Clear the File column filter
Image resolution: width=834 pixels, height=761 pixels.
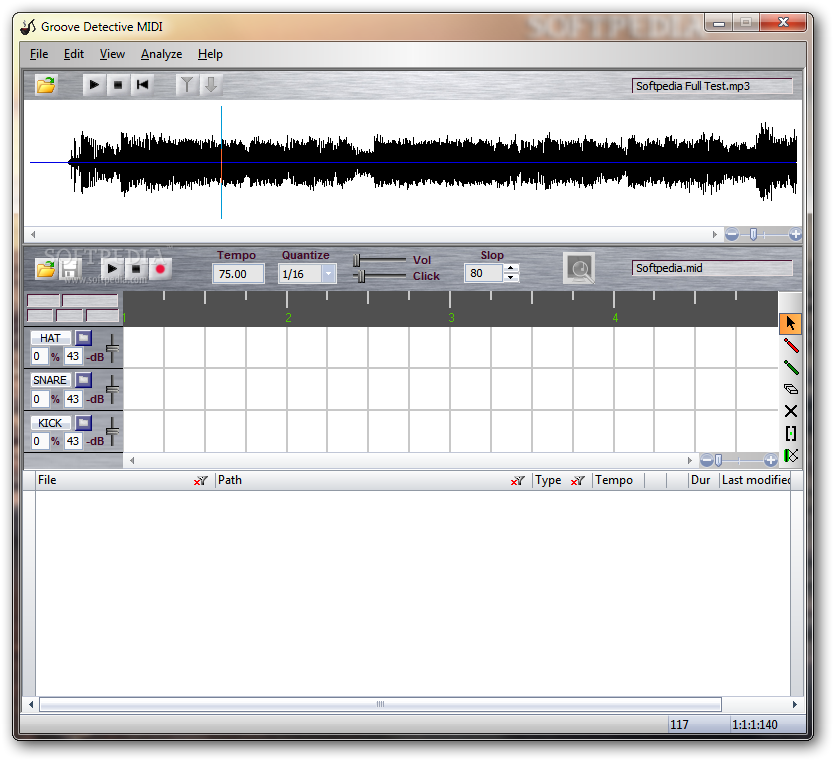201,481
